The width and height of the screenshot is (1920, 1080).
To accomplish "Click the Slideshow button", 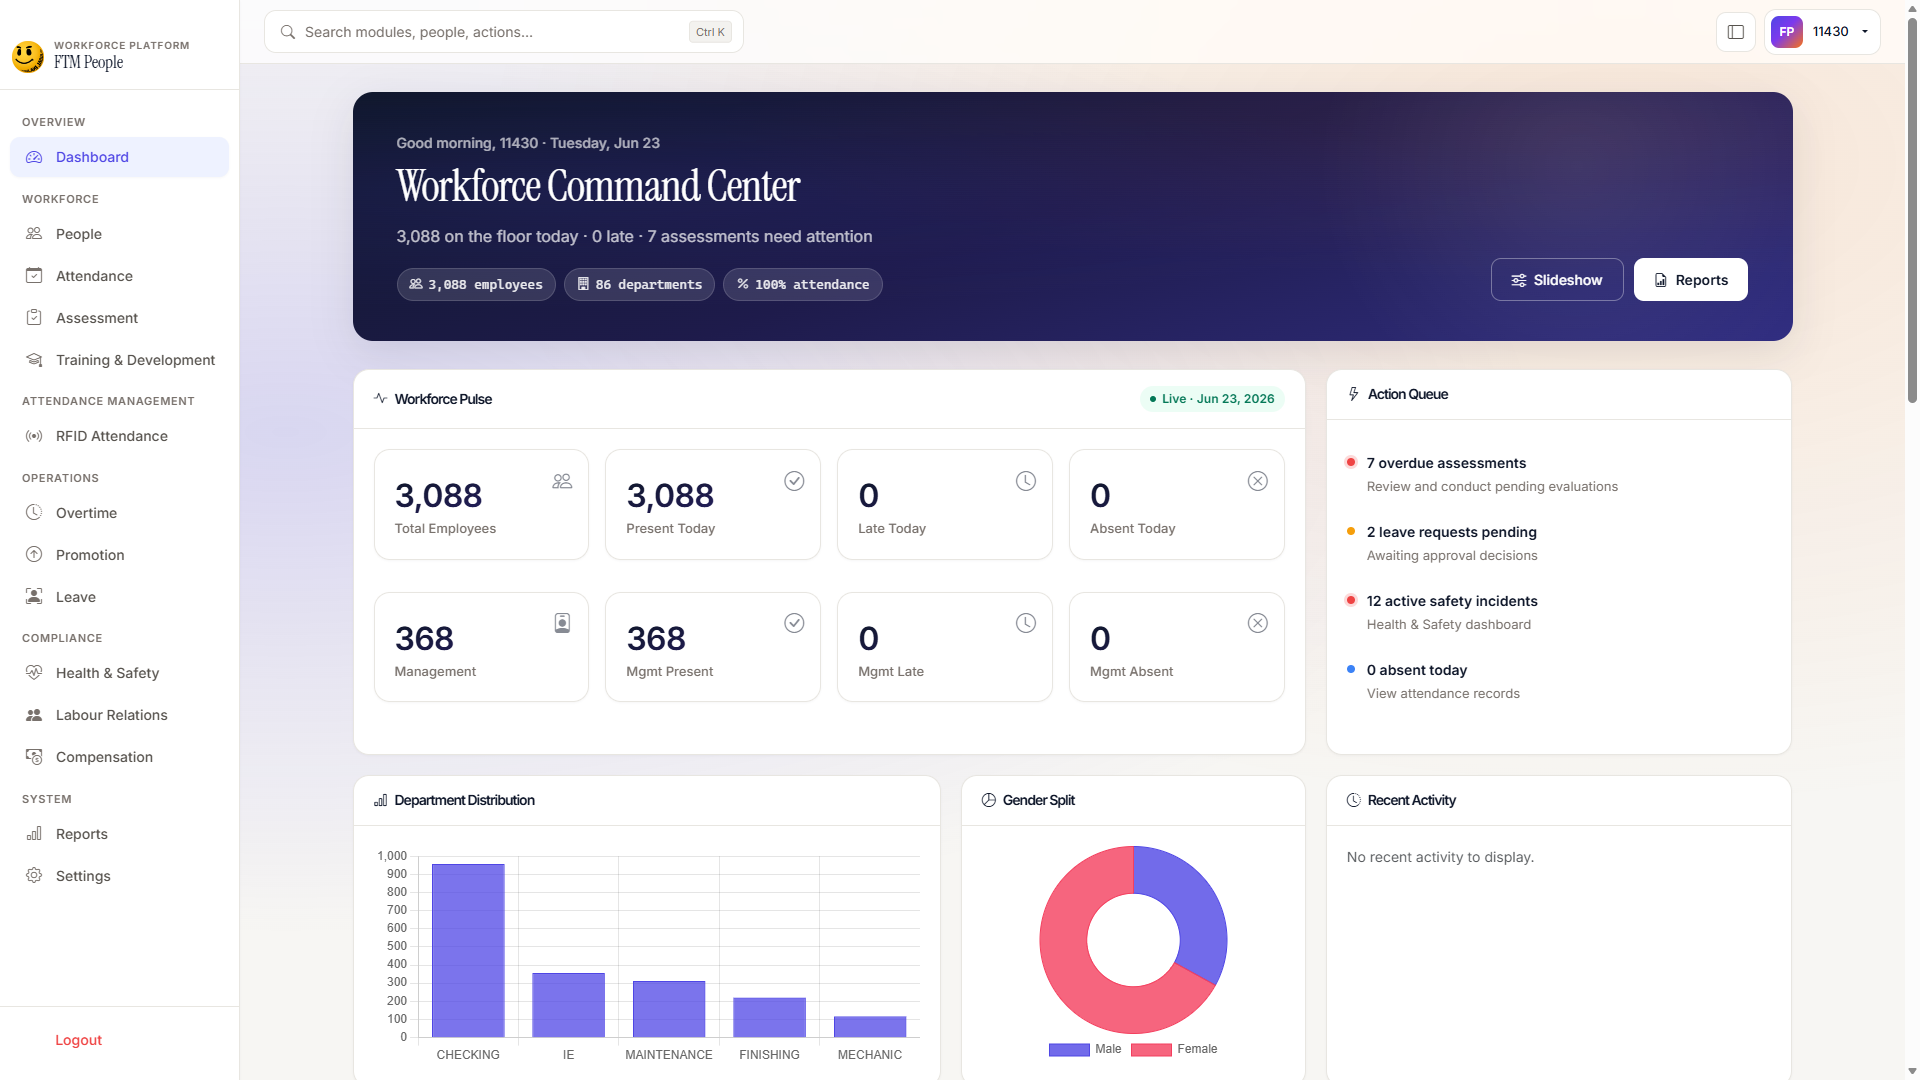I will pyautogui.click(x=1557, y=280).
